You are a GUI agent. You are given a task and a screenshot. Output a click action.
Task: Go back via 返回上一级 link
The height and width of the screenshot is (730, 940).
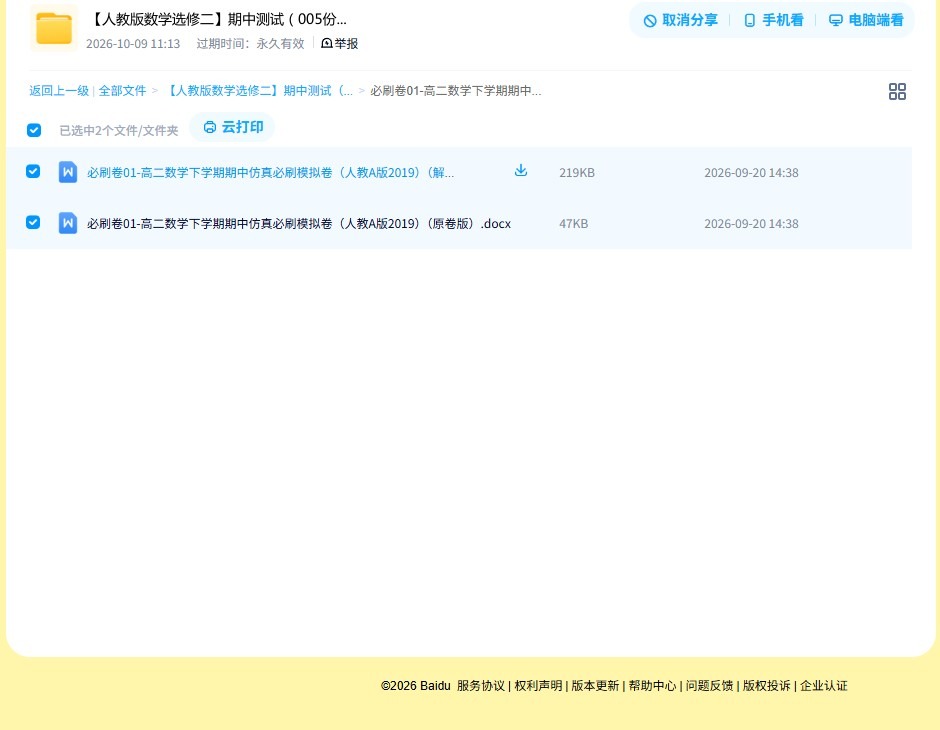(59, 91)
